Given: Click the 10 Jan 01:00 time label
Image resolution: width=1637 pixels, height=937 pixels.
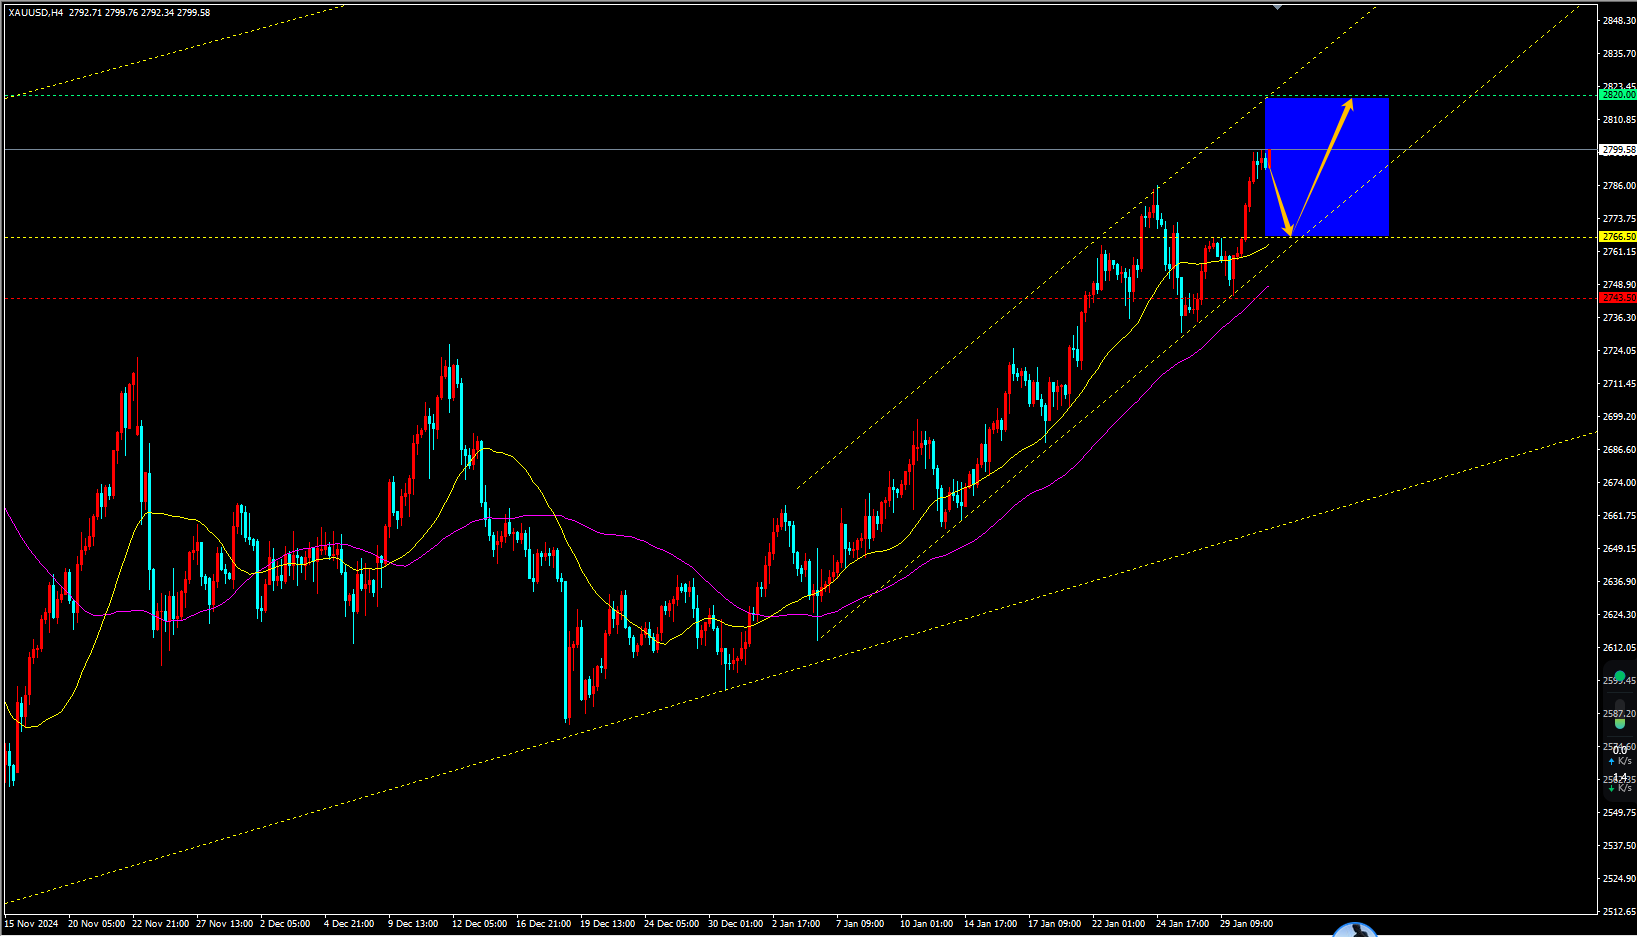Looking at the screenshot, I should click(926, 924).
